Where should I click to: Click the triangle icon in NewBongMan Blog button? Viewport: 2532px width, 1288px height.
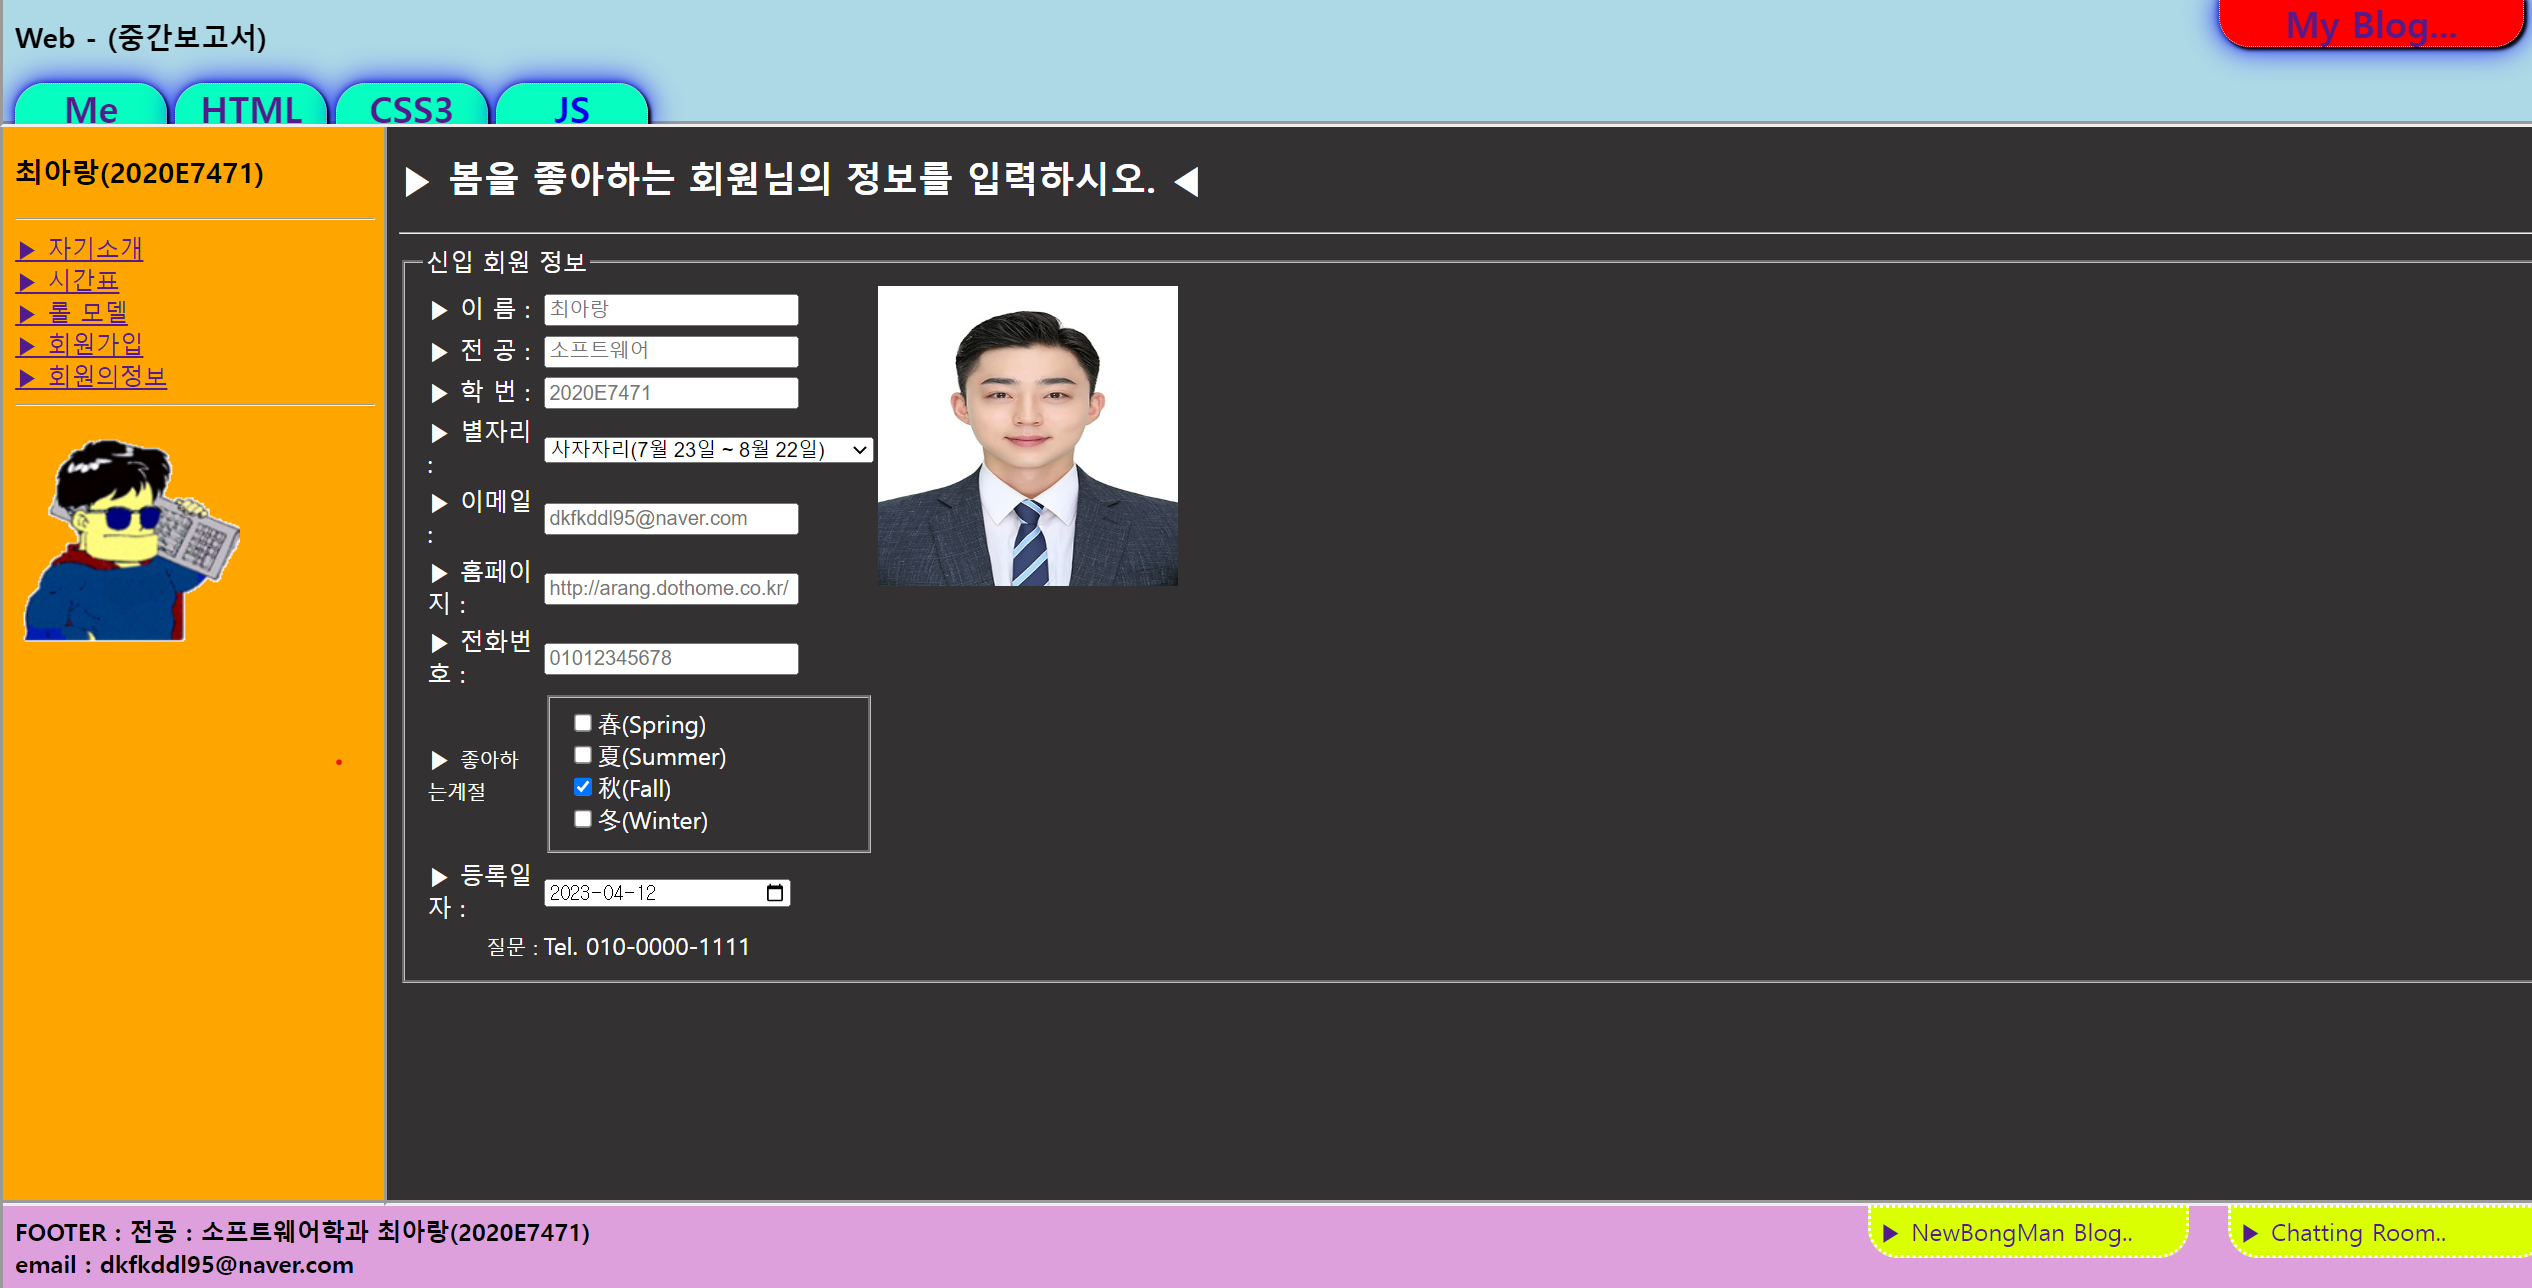1890,1233
